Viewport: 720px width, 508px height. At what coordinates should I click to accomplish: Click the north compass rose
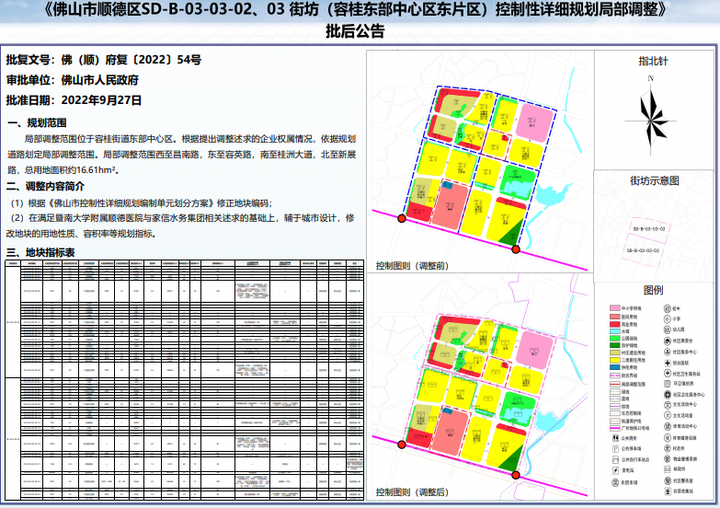click(651, 117)
